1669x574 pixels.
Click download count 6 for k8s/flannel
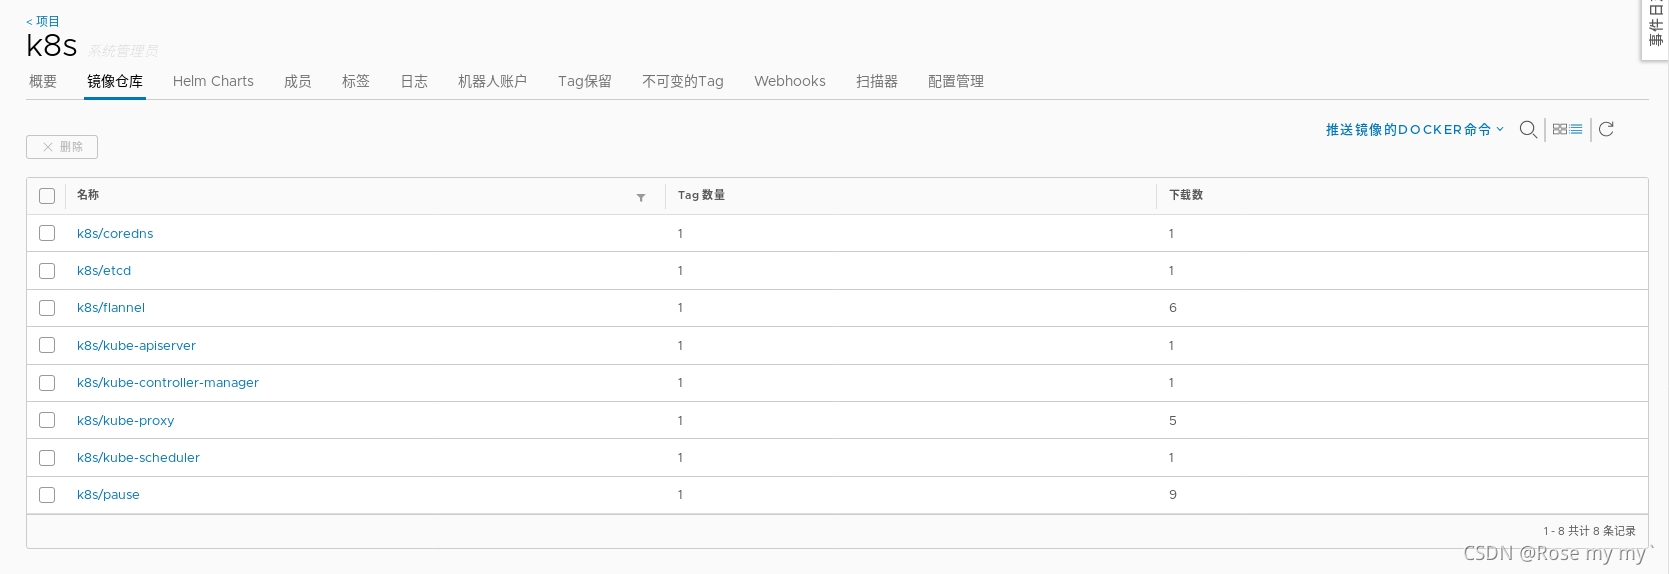1173,308
